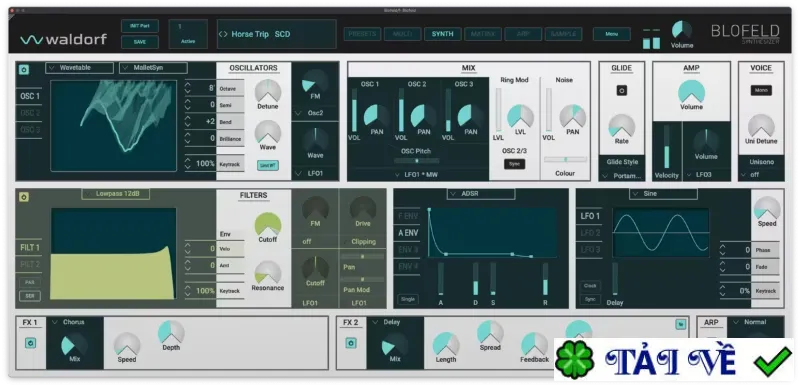The image size is (800, 387).
Task: Select PAR filter routing
Action: 30,282
